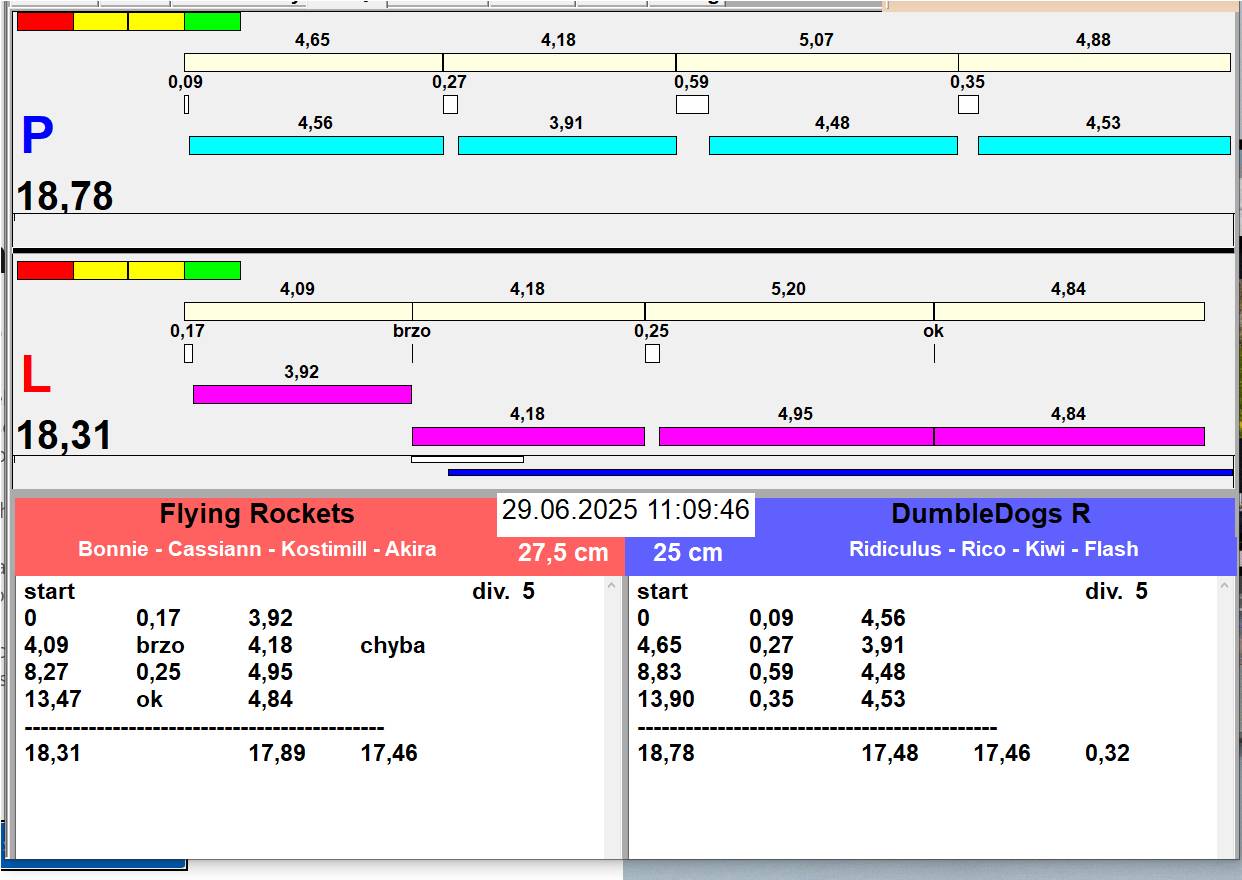Click the 27,5 cm jump height label

click(563, 553)
